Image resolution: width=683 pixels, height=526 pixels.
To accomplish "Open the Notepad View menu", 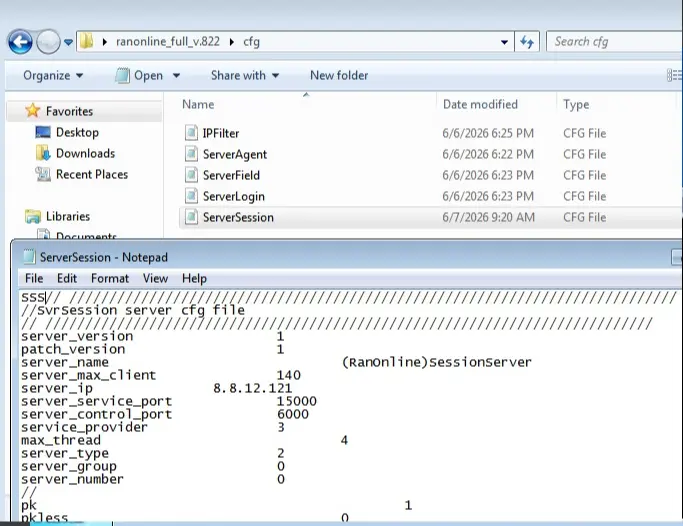I will [156, 278].
